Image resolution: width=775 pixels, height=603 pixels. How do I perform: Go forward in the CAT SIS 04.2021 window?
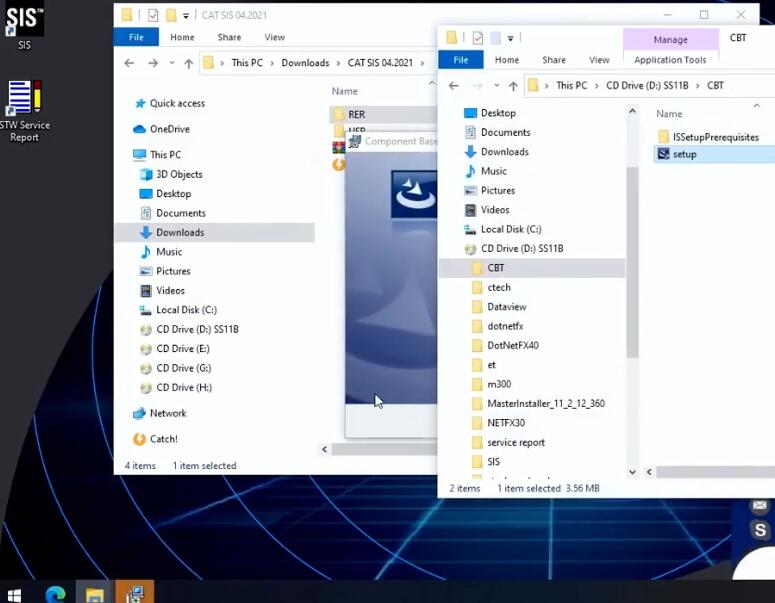coord(153,63)
